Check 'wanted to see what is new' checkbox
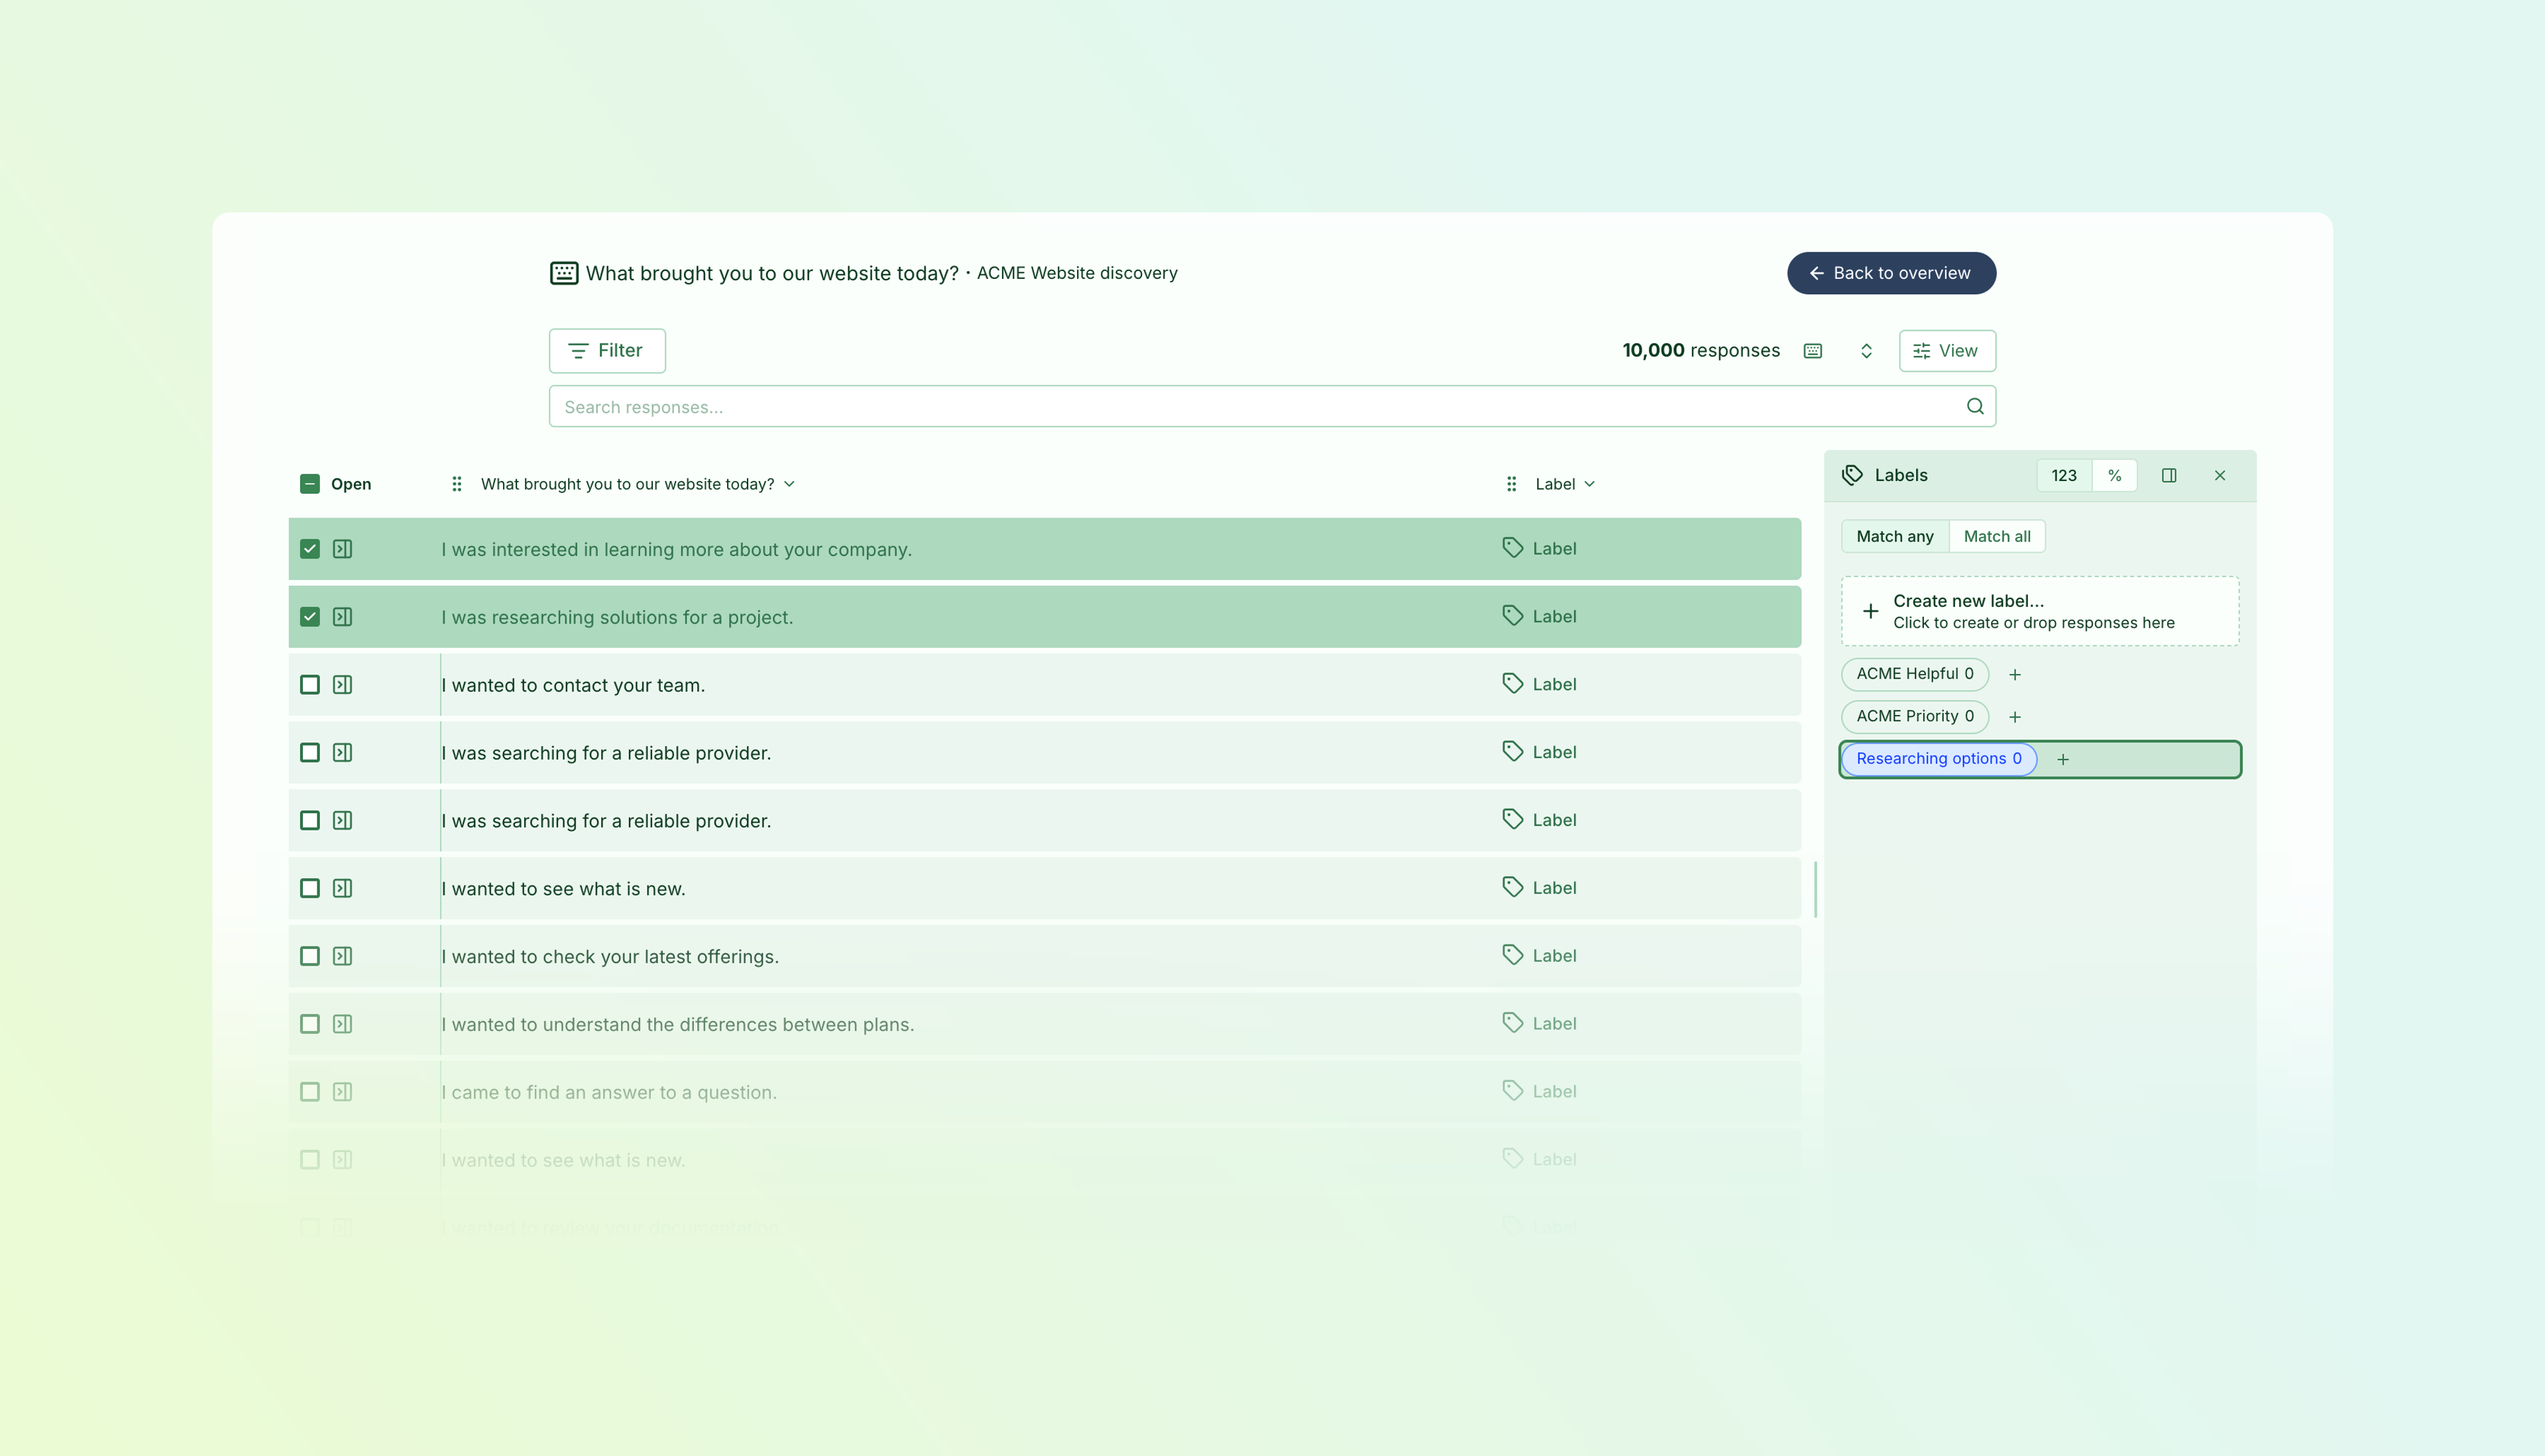 [310, 888]
